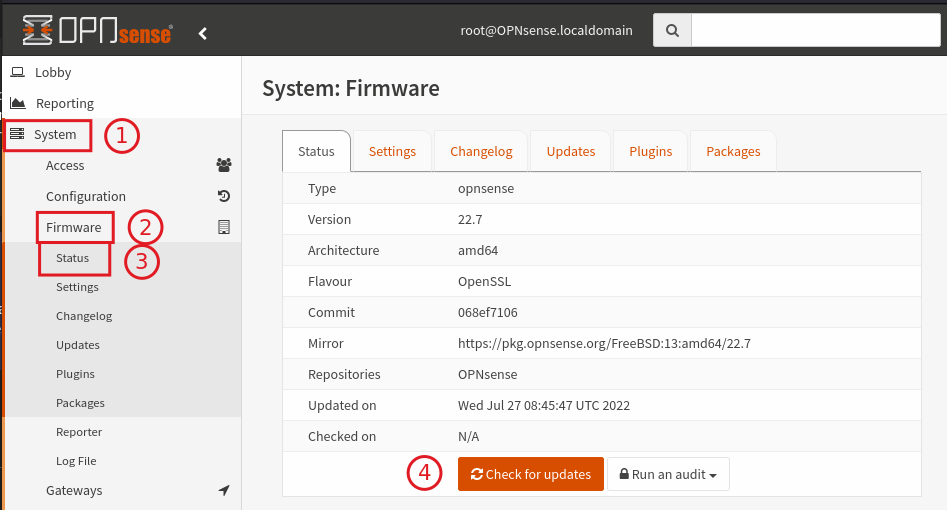
Task: Click the Commit value 068ef7106
Action: (487, 312)
